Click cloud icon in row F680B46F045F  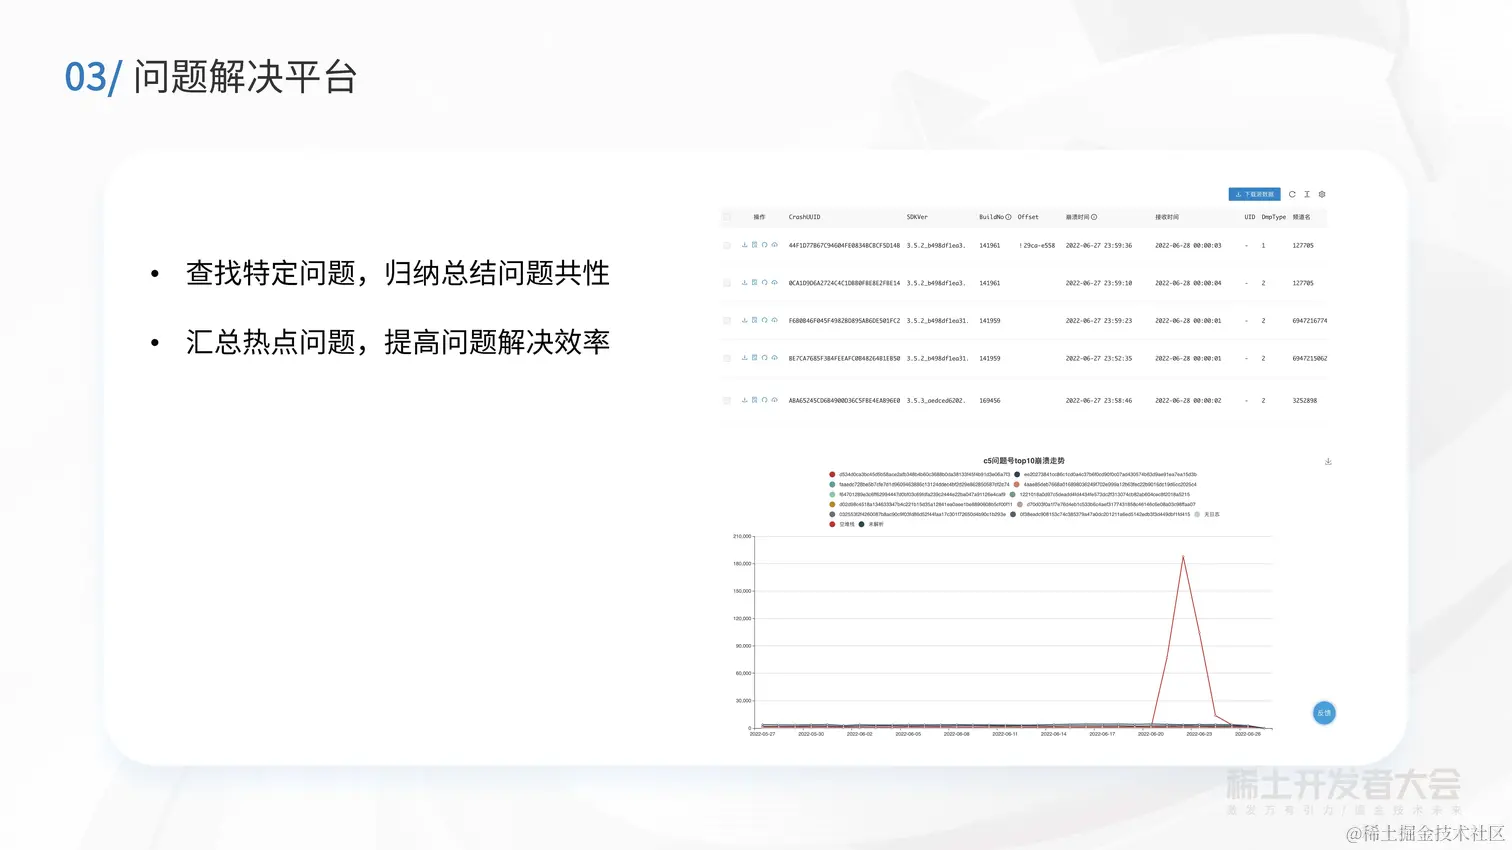775,321
